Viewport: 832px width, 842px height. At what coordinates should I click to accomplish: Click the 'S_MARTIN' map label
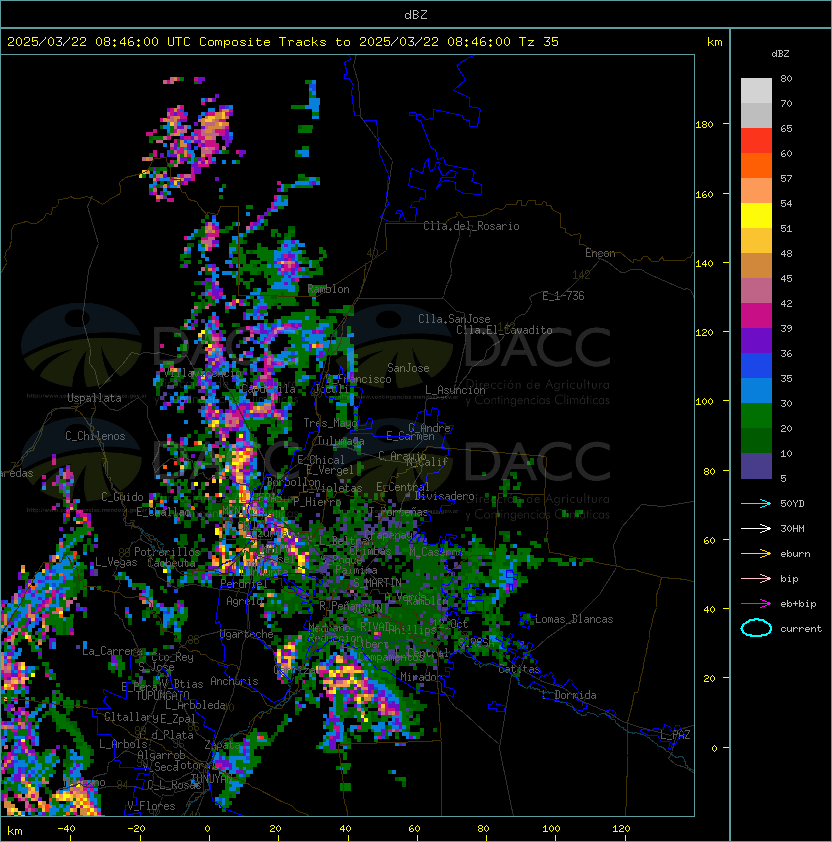click(378, 583)
